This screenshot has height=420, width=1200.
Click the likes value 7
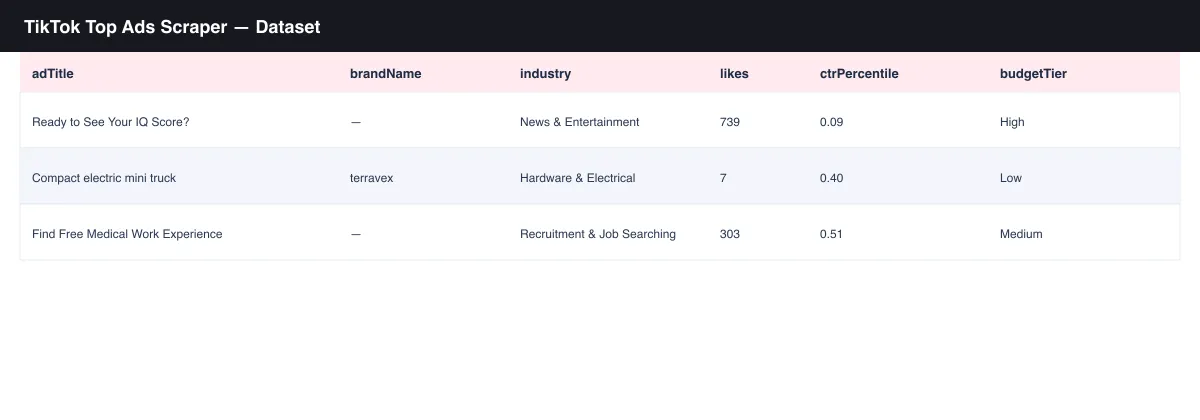point(723,178)
